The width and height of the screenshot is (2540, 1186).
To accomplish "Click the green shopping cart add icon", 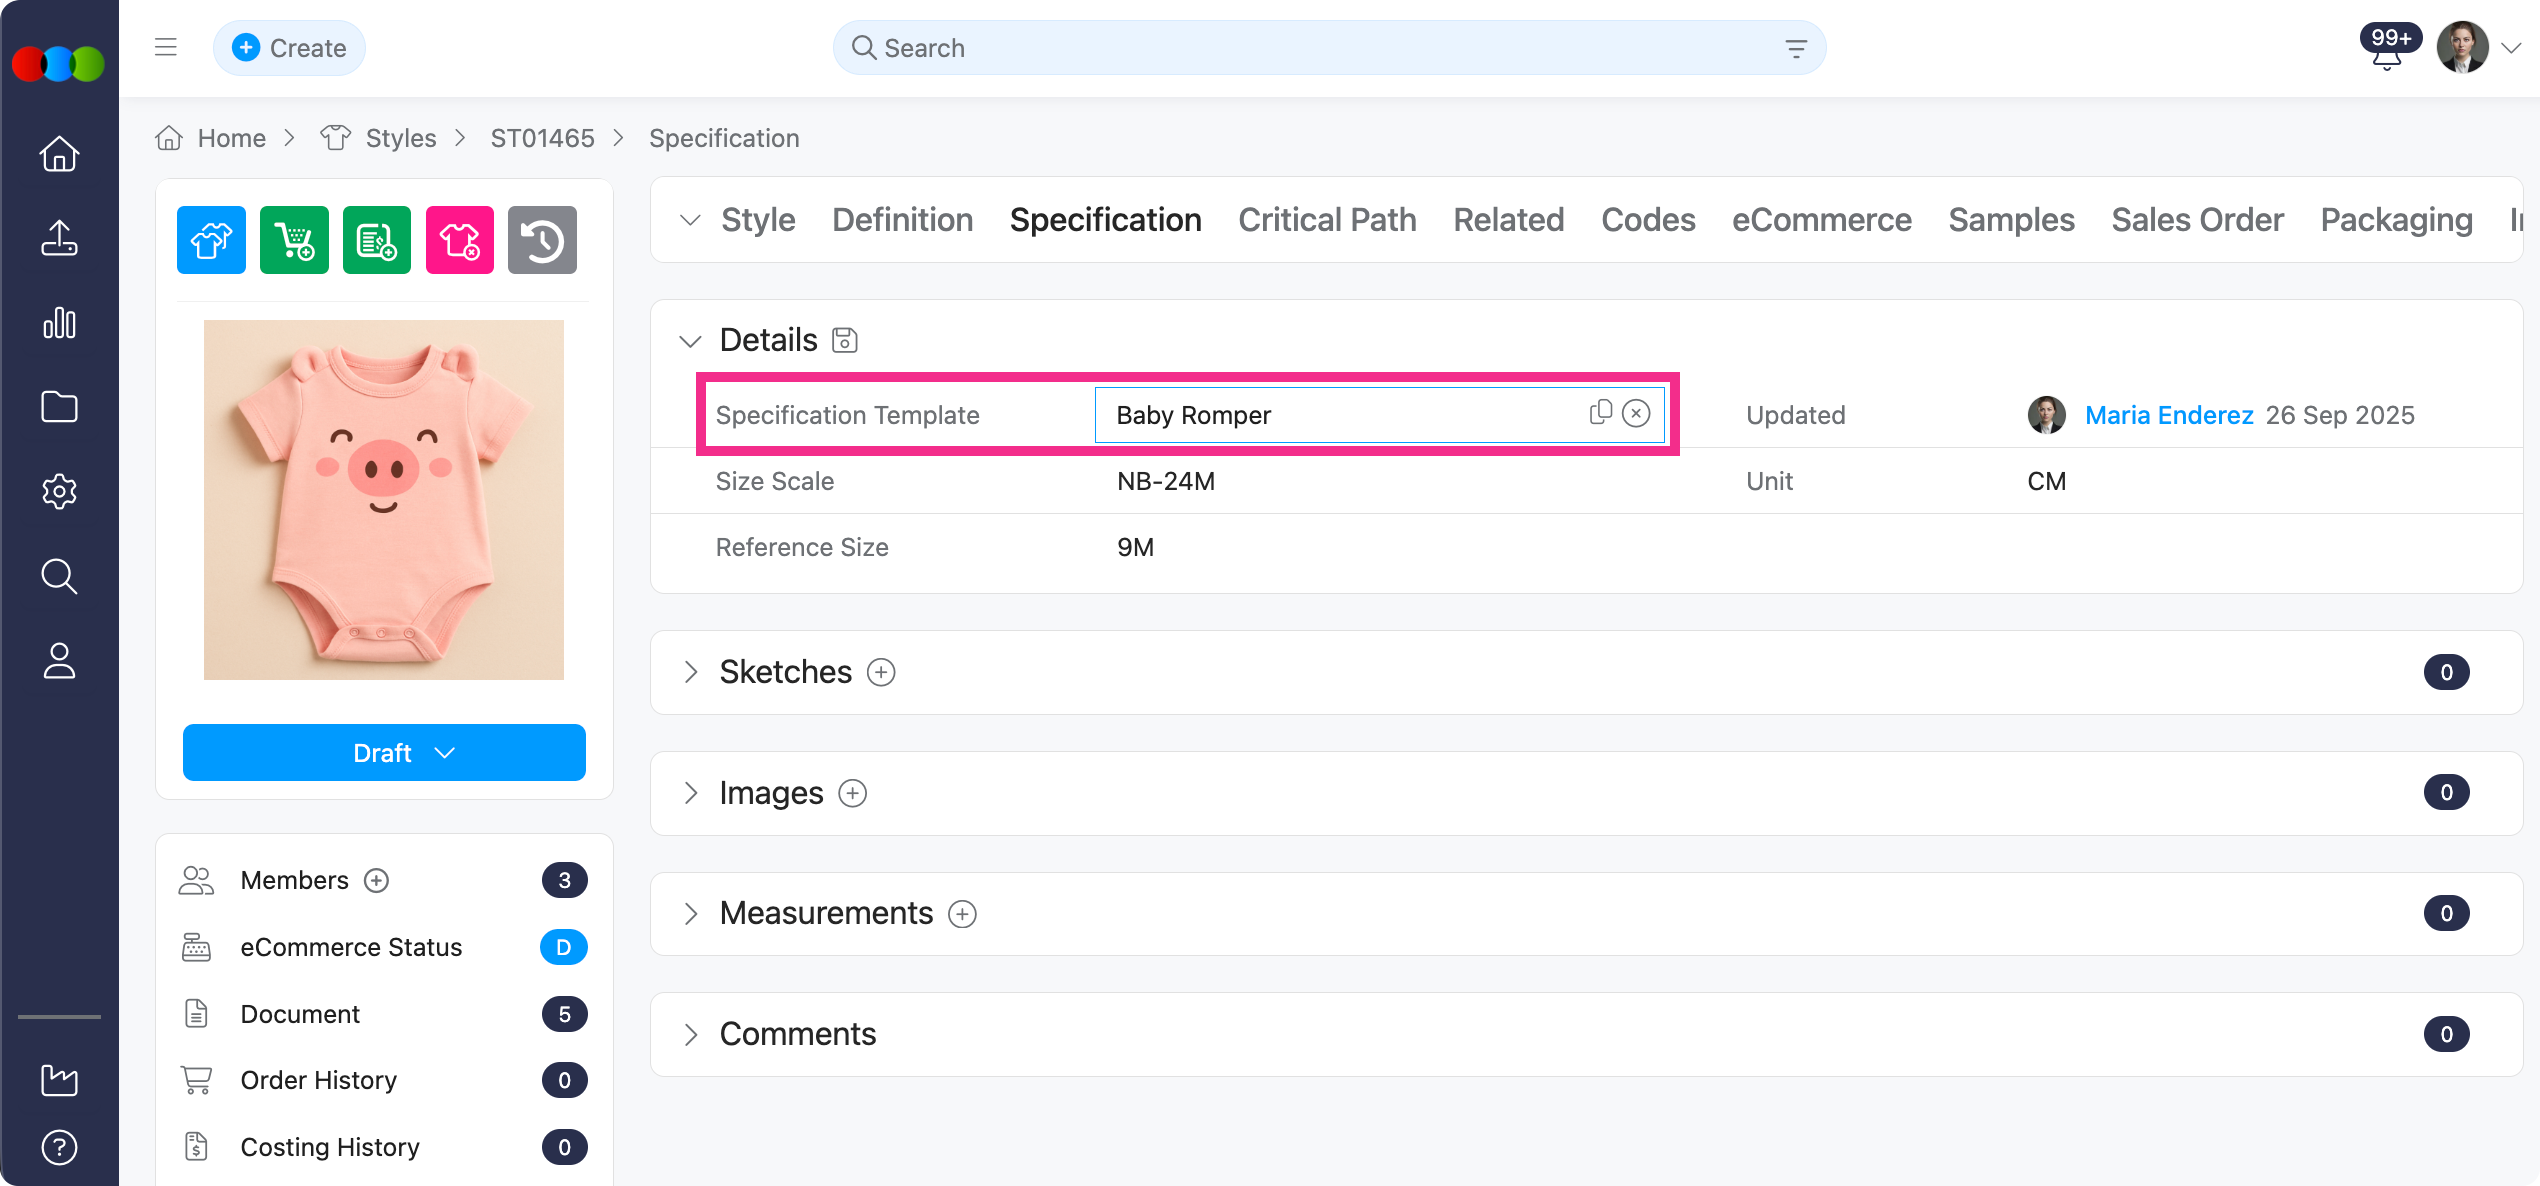I will pyautogui.click(x=294, y=240).
